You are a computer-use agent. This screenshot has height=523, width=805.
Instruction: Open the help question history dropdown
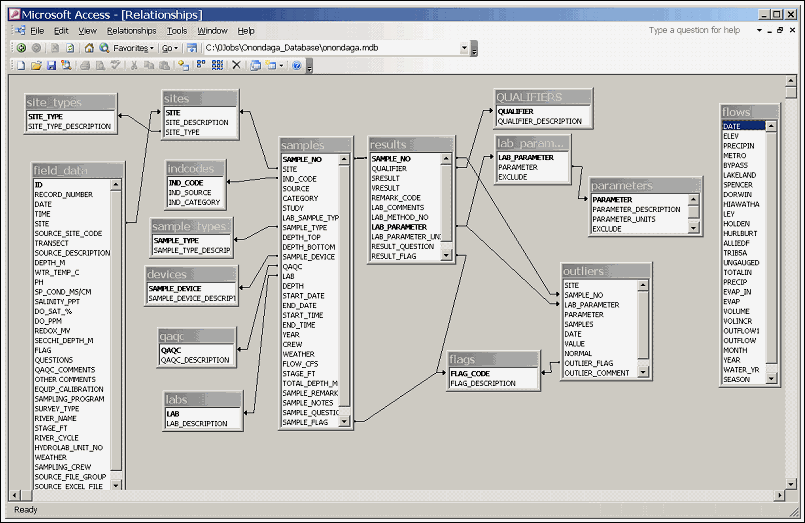(759, 30)
